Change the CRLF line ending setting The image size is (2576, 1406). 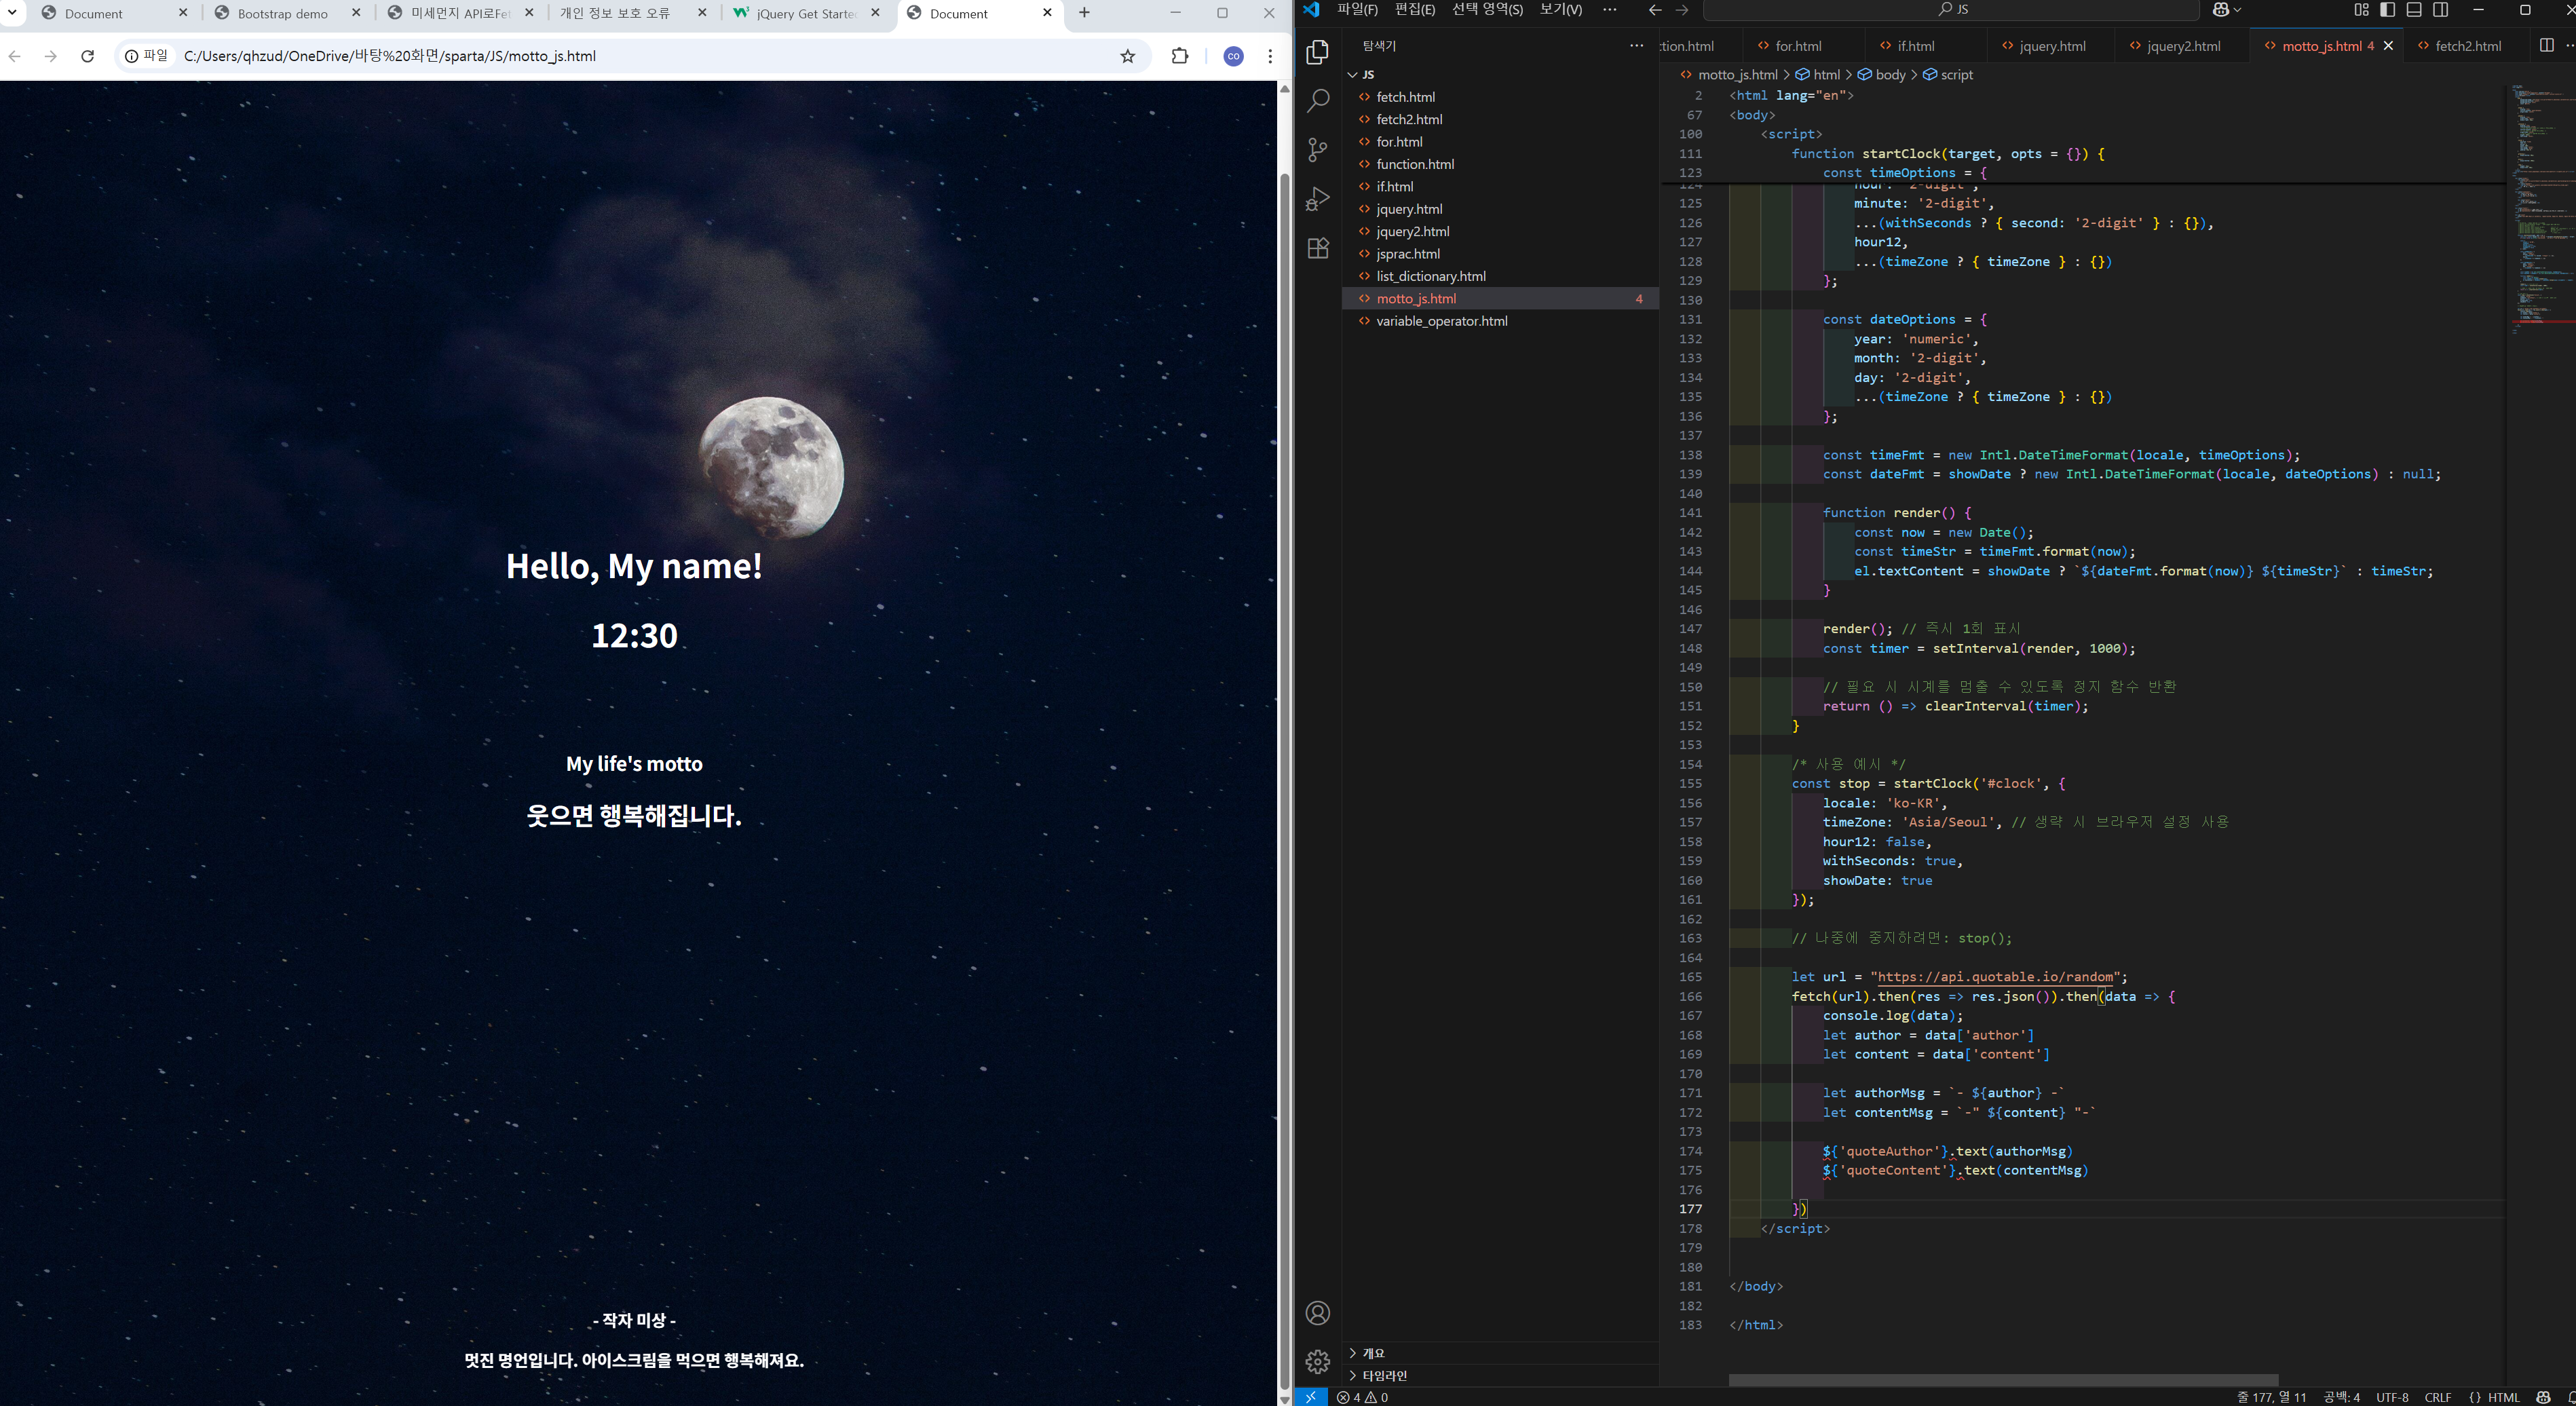point(2438,1397)
